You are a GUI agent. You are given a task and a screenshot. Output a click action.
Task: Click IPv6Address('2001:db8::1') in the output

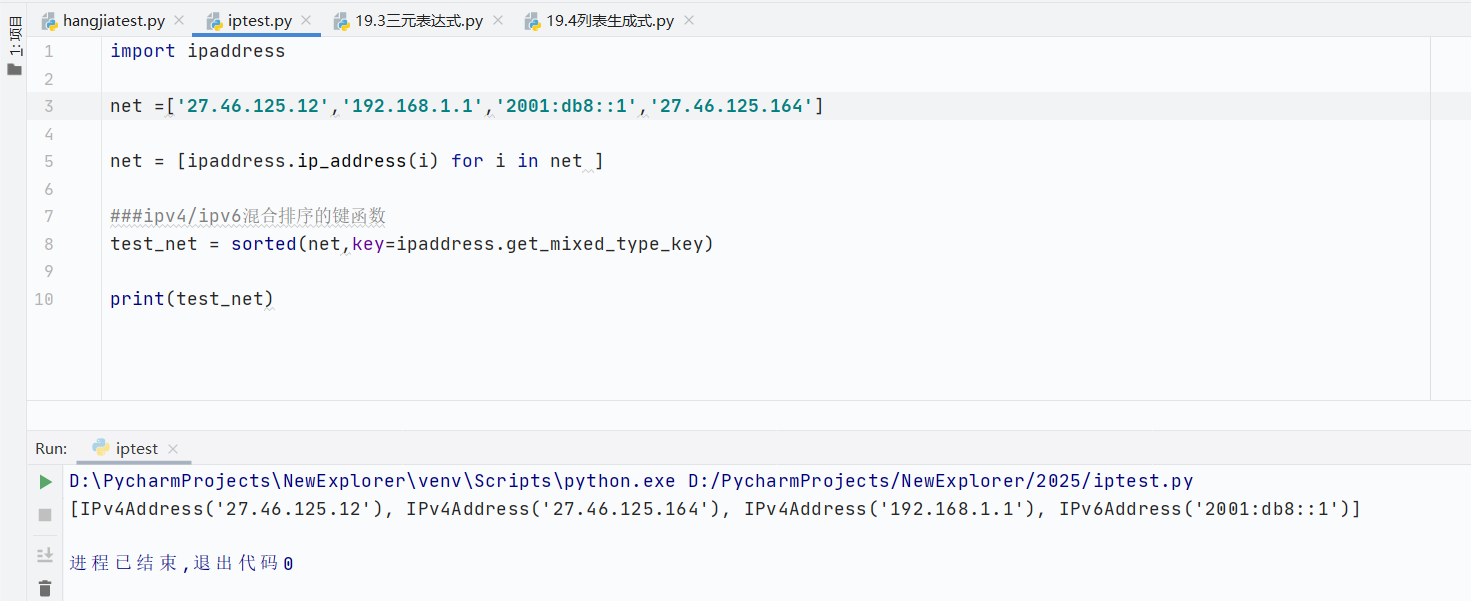tap(1205, 510)
